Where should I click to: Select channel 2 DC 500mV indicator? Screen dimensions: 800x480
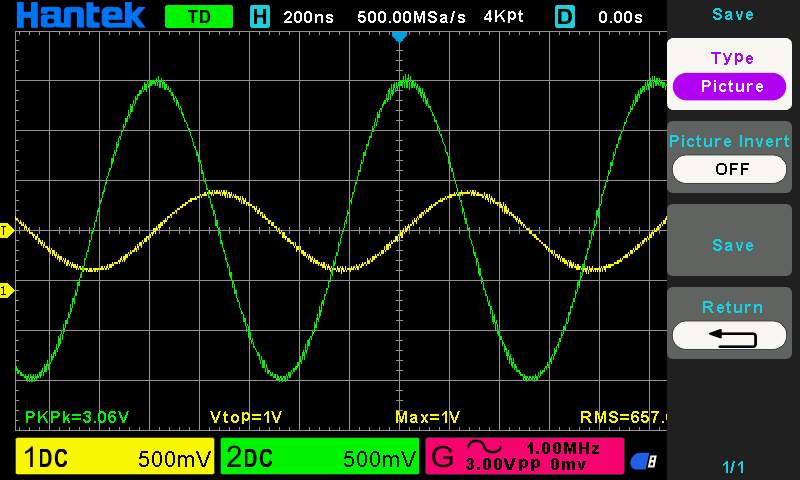(320, 456)
